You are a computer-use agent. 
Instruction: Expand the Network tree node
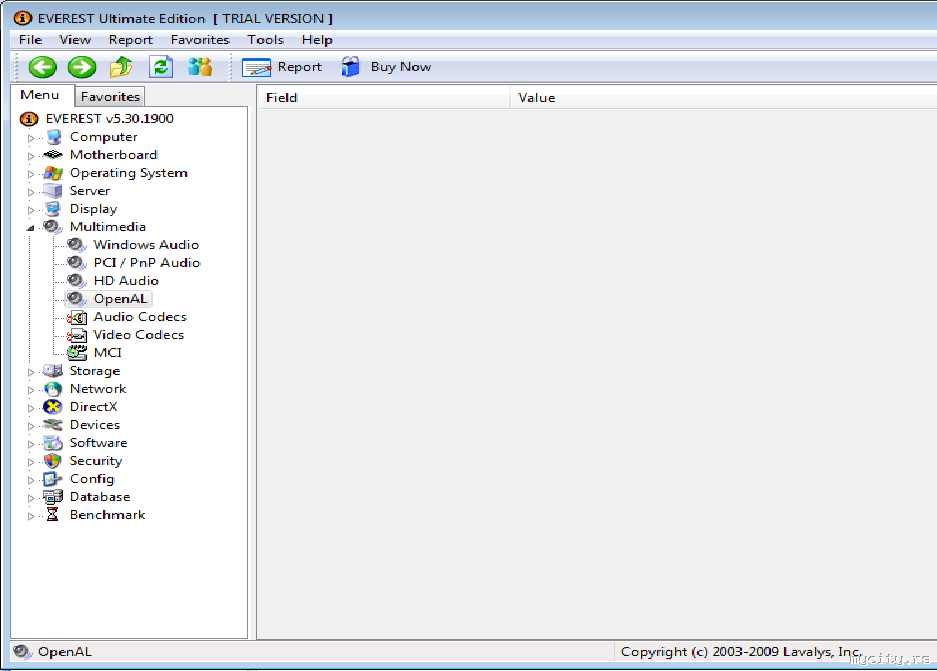pos(31,390)
